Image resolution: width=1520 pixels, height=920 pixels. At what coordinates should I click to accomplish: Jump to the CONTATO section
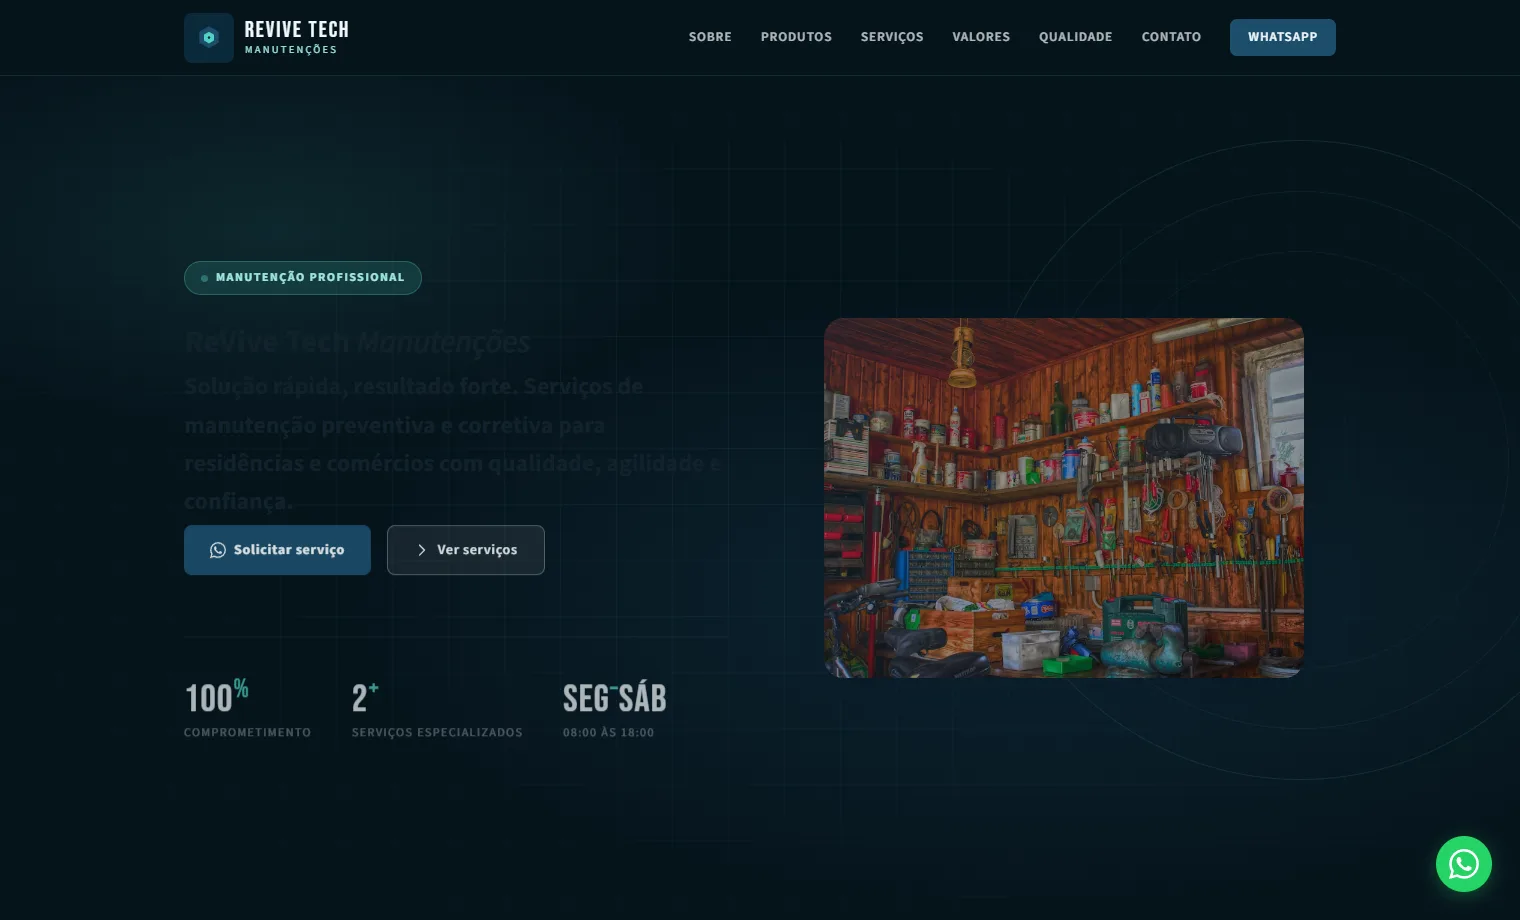1171,37
